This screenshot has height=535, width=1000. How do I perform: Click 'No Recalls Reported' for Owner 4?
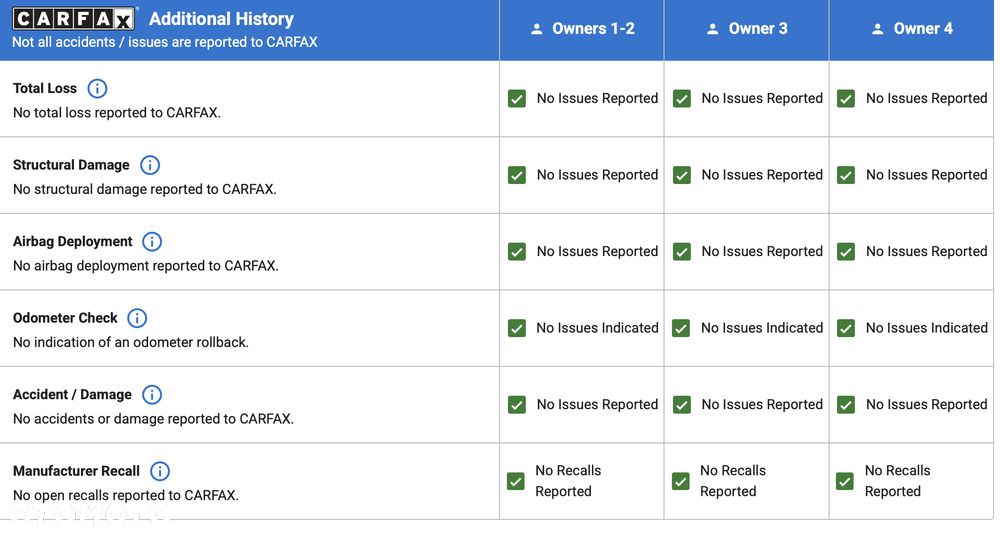click(x=897, y=481)
